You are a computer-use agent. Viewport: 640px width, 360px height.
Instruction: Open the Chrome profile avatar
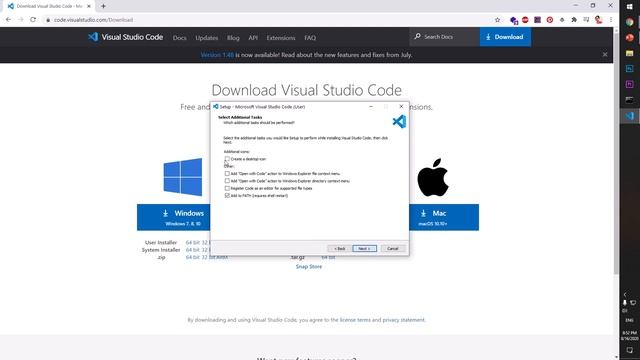599,20
